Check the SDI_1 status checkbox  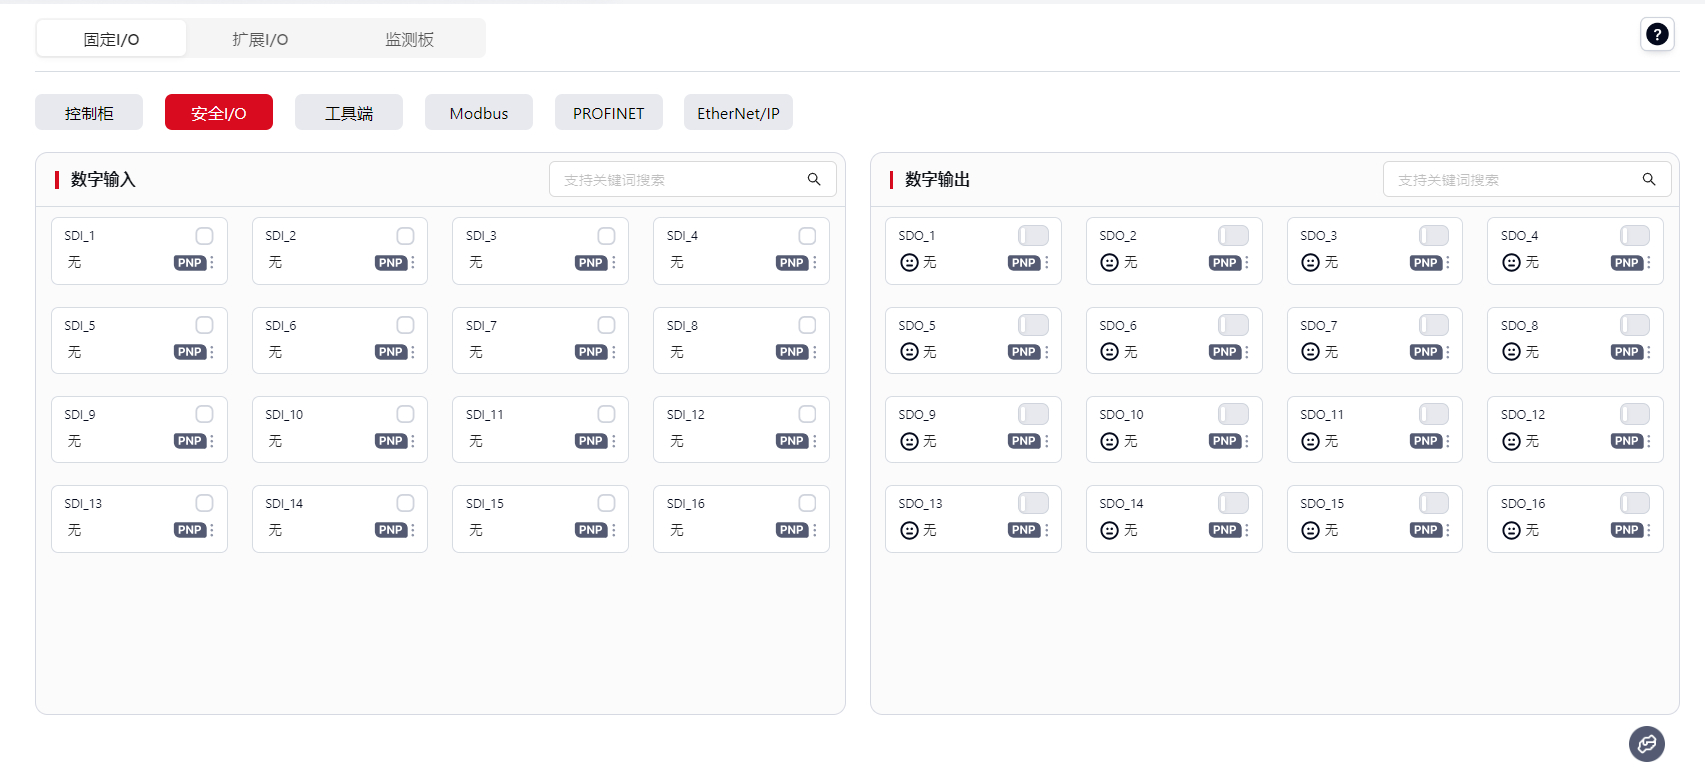tap(204, 236)
